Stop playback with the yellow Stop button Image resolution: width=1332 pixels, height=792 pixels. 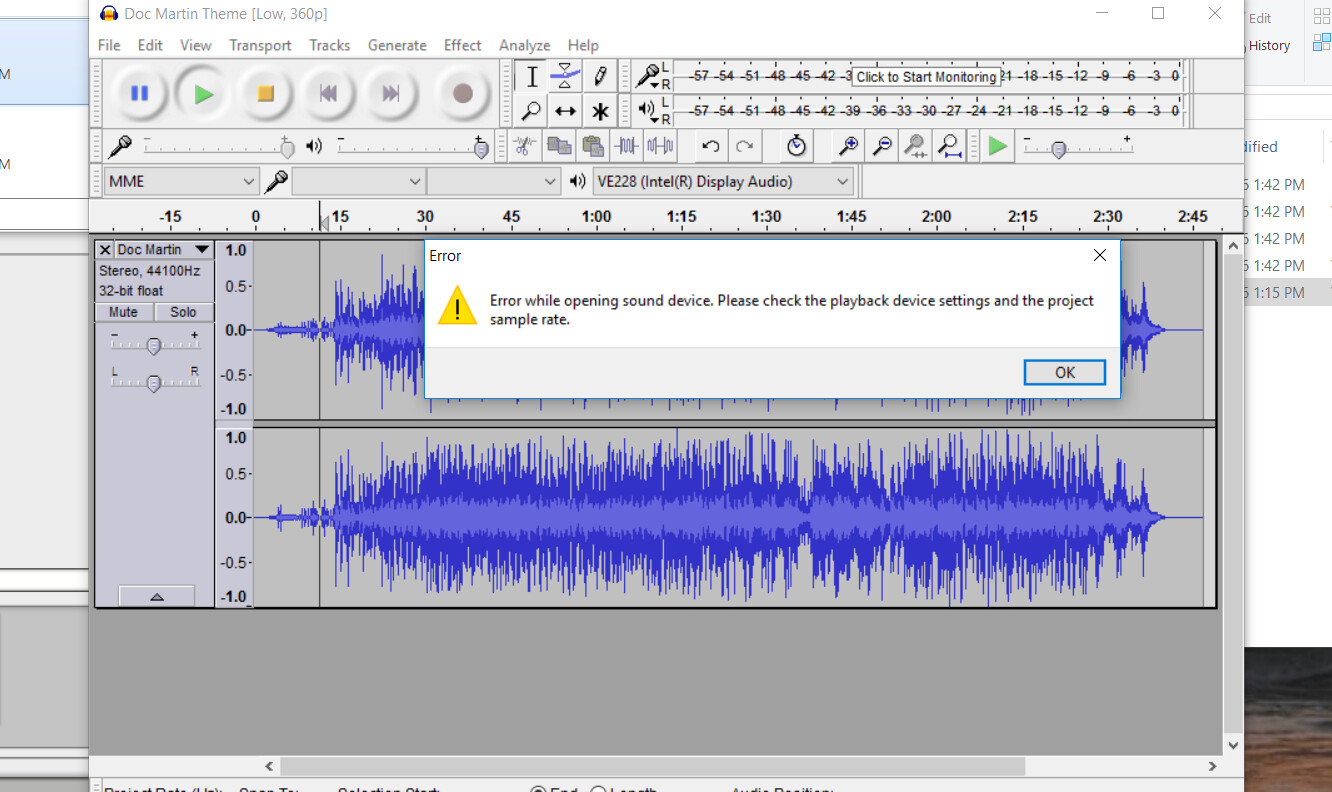click(x=266, y=94)
